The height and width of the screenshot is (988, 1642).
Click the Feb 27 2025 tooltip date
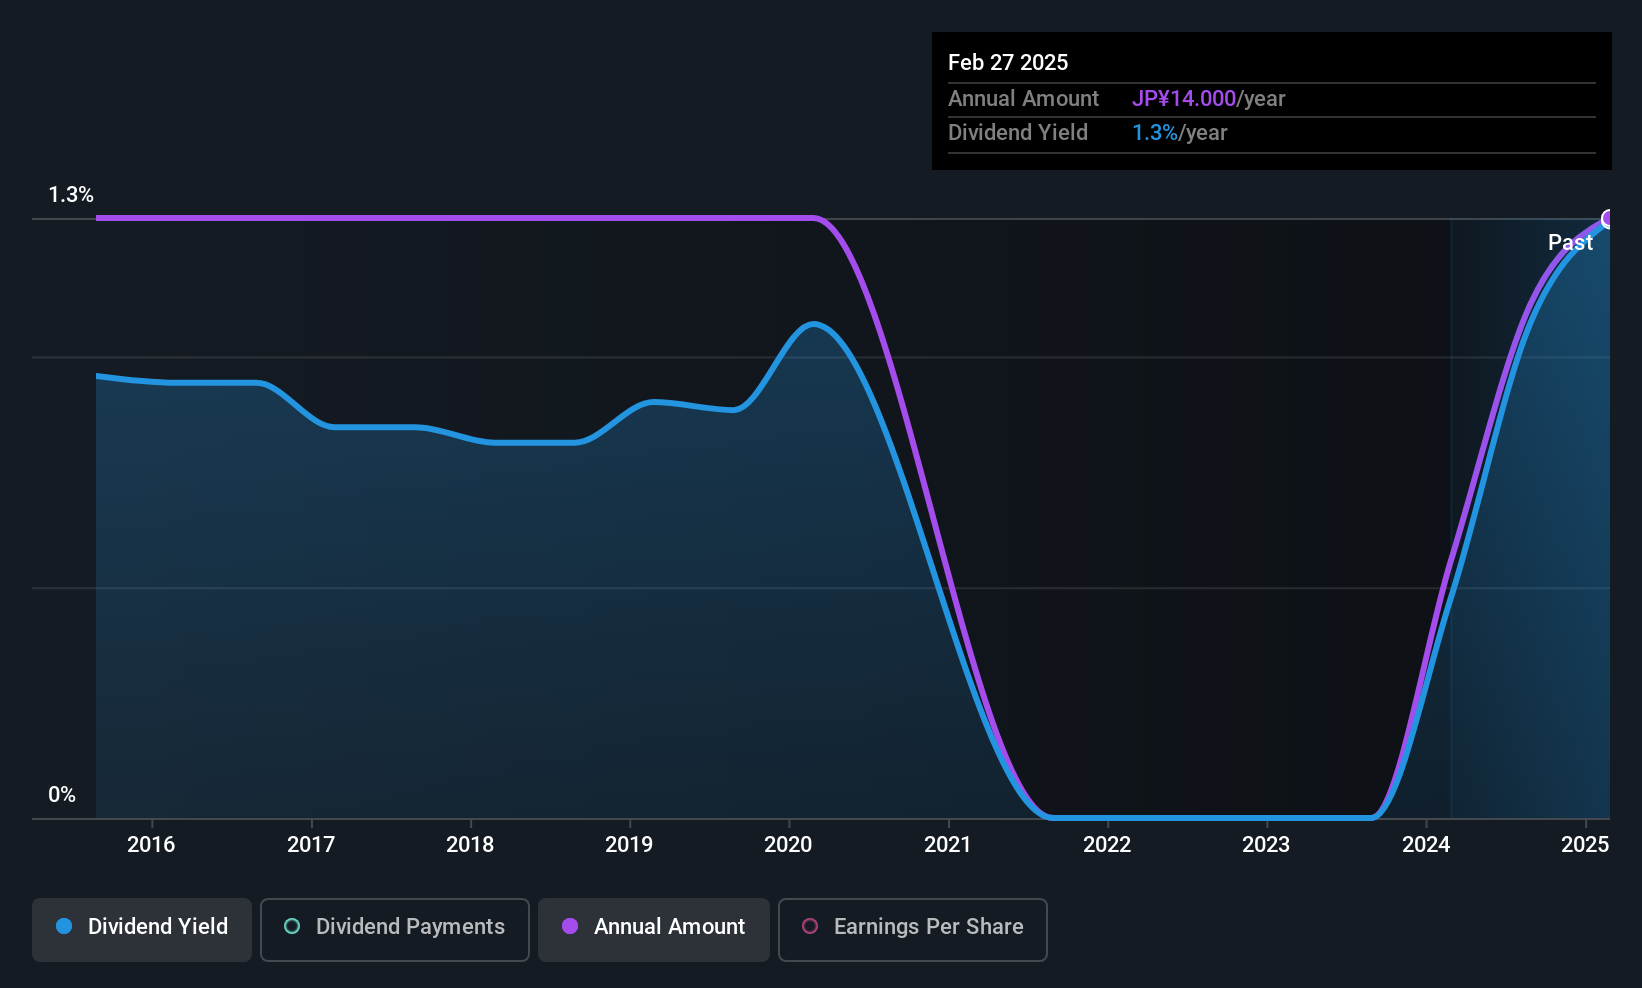tap(1008, 62)
